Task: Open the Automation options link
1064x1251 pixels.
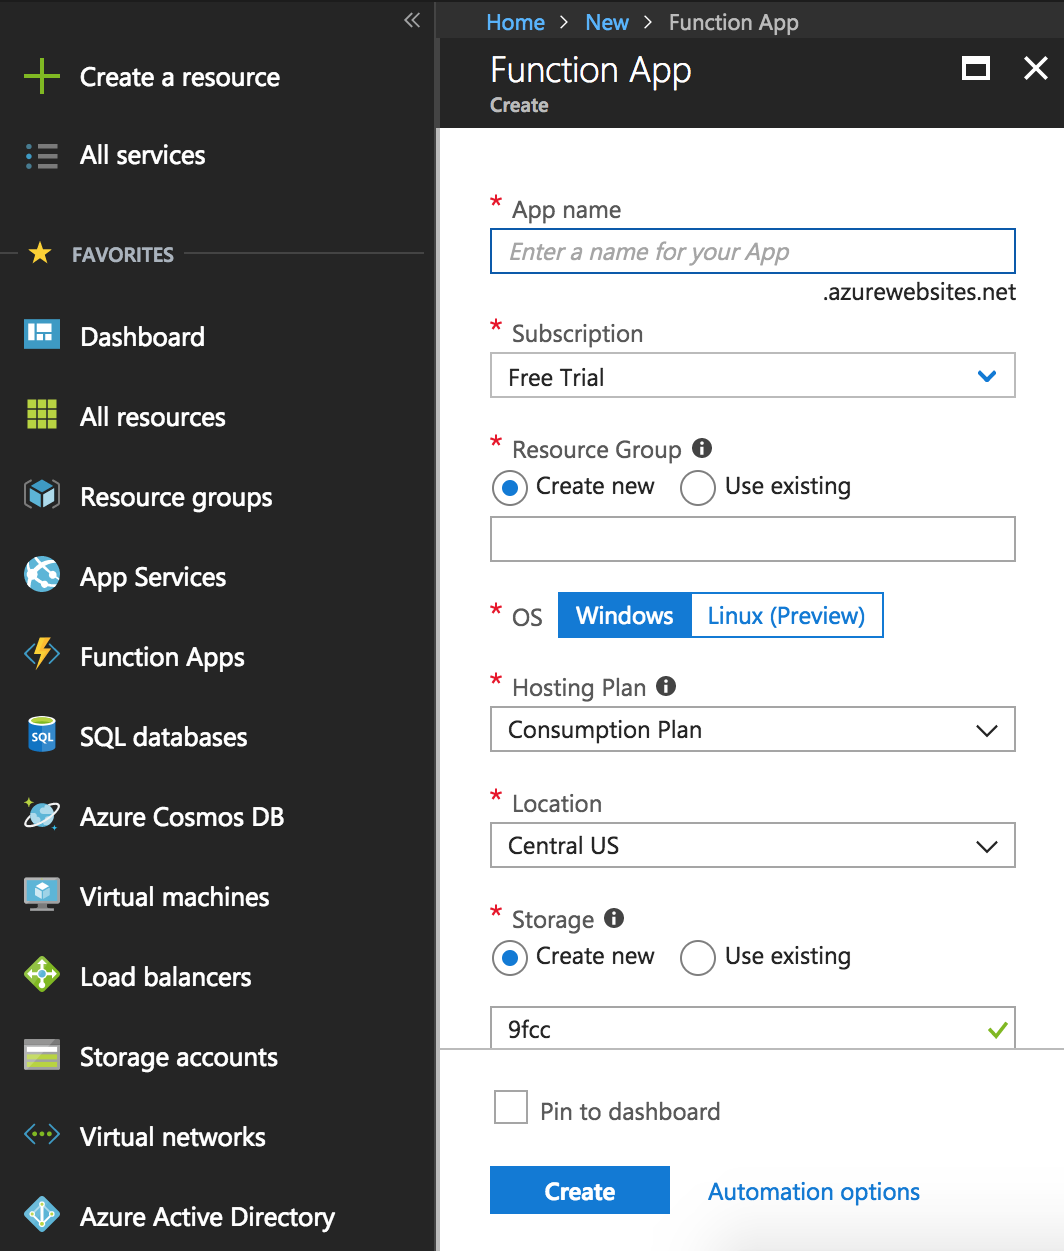Action: [x=814, y=1191]
